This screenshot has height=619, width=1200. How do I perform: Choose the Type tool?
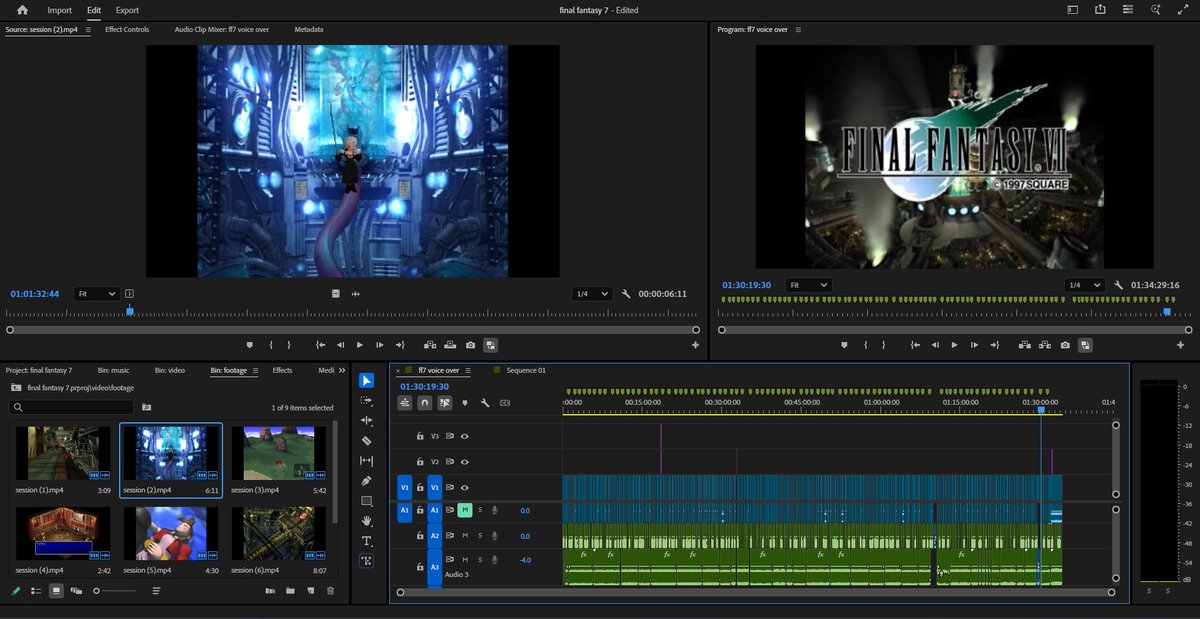click(x=366, y=541)
